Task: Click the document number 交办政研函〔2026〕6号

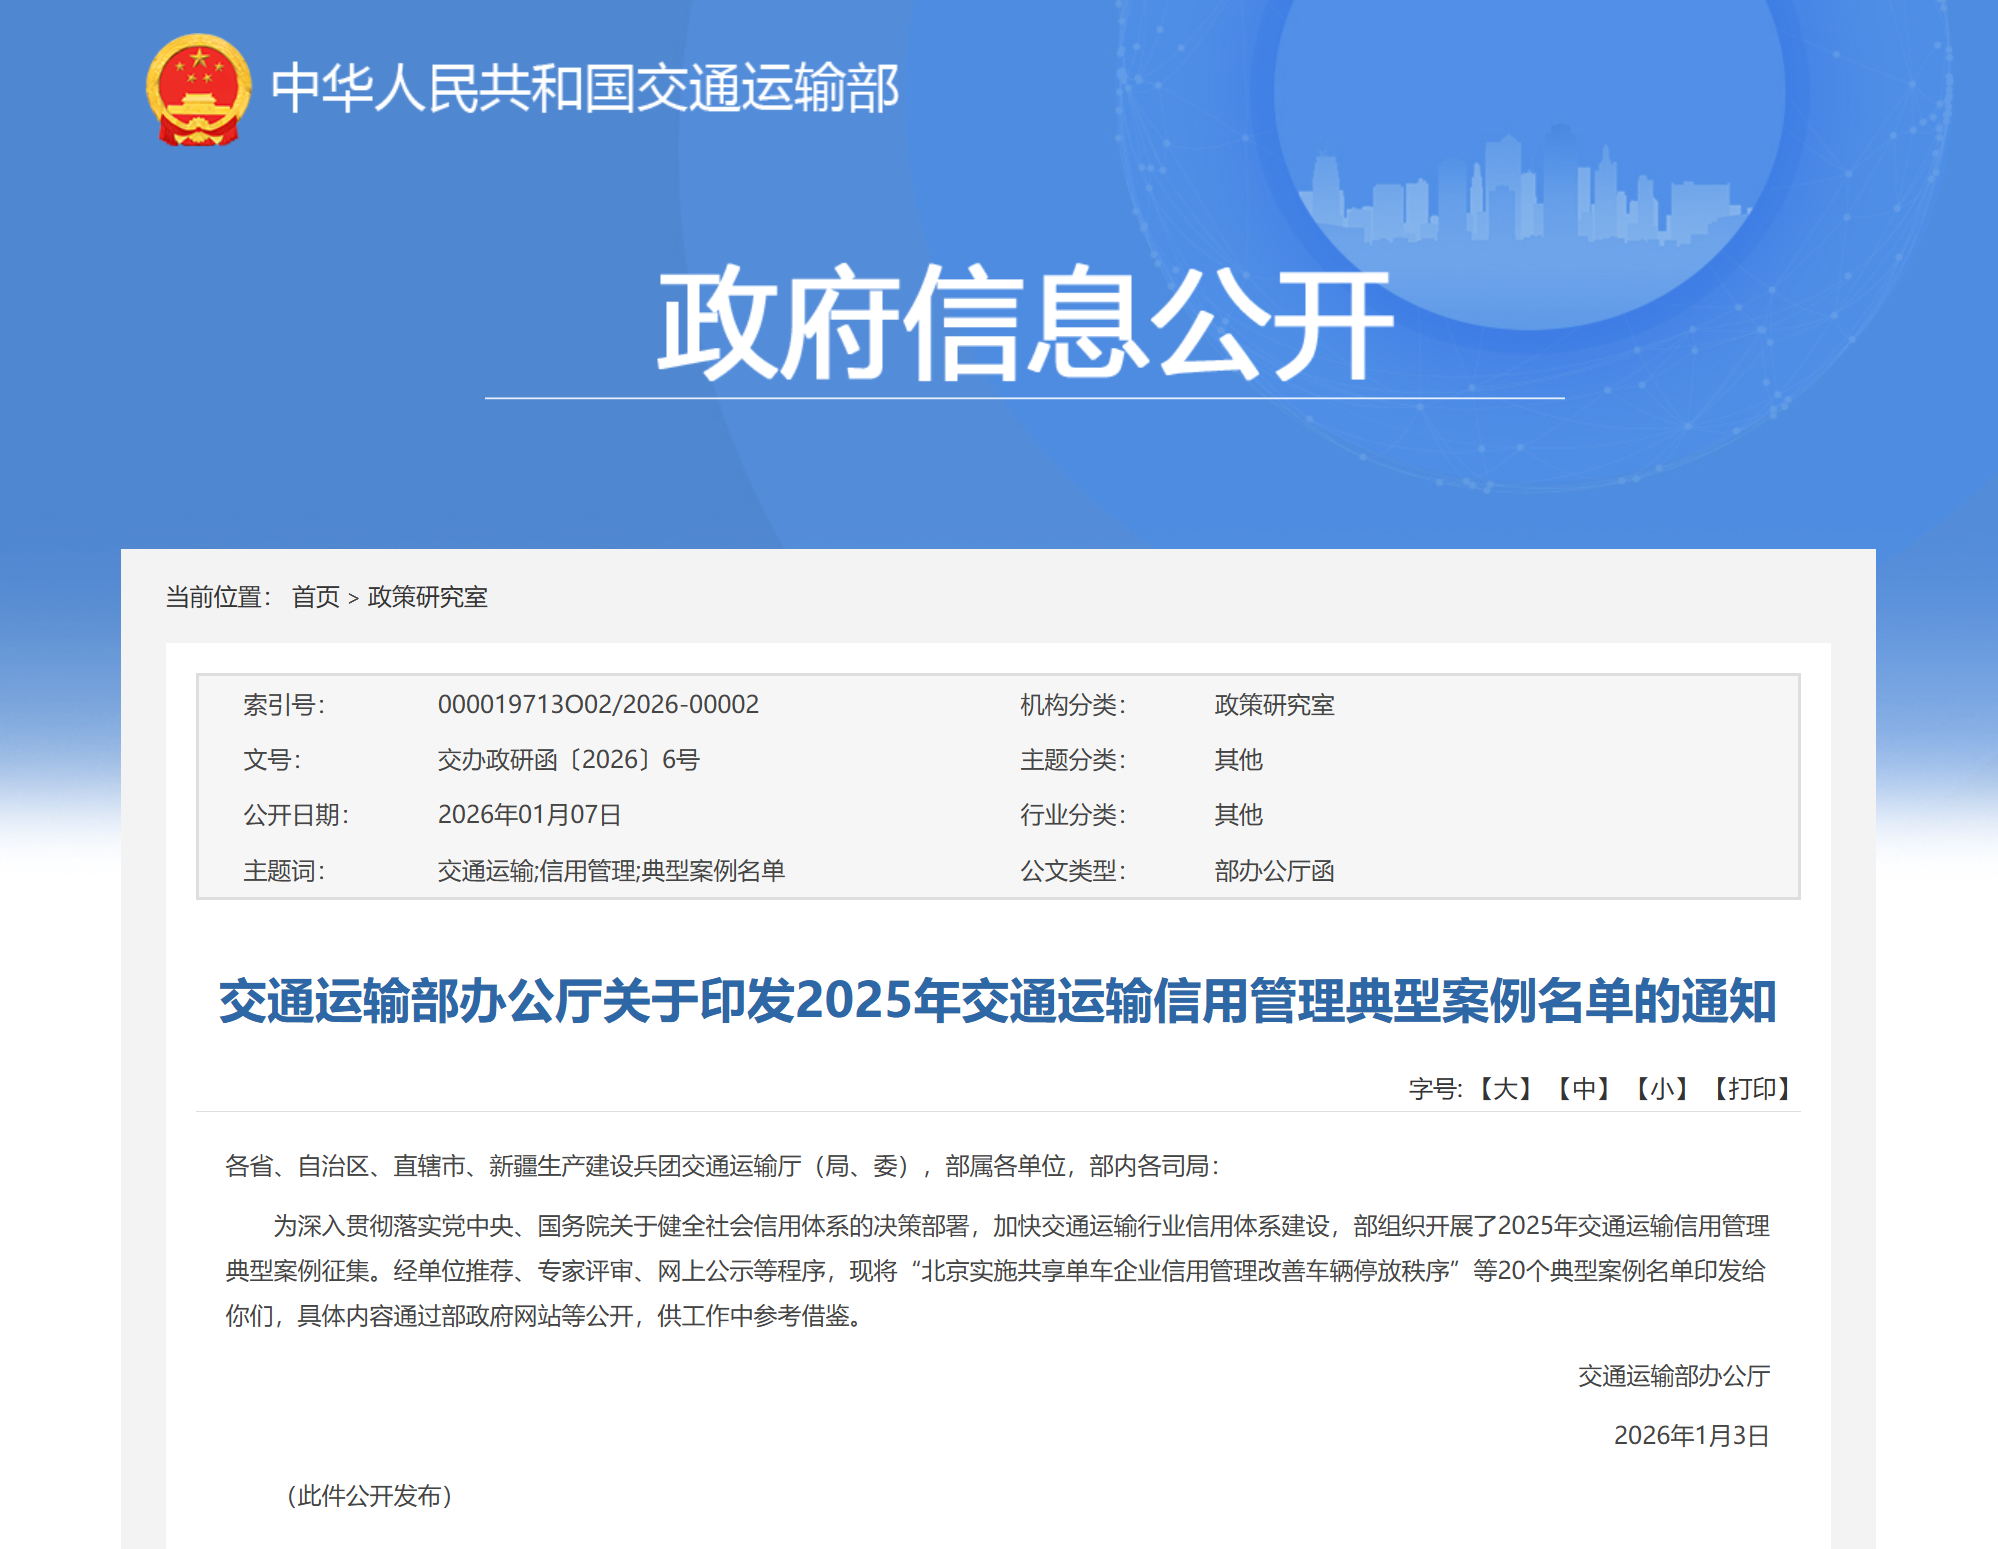Action: (x=568, y=760)
